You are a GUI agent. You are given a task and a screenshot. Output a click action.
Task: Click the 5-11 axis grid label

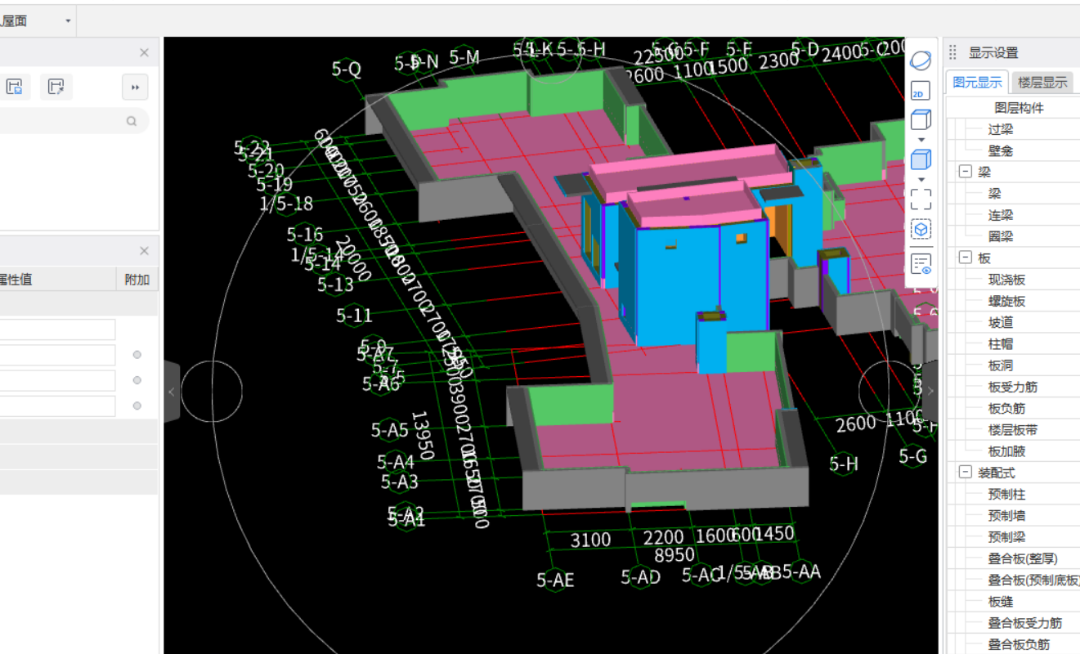click(x=354, y=315)
